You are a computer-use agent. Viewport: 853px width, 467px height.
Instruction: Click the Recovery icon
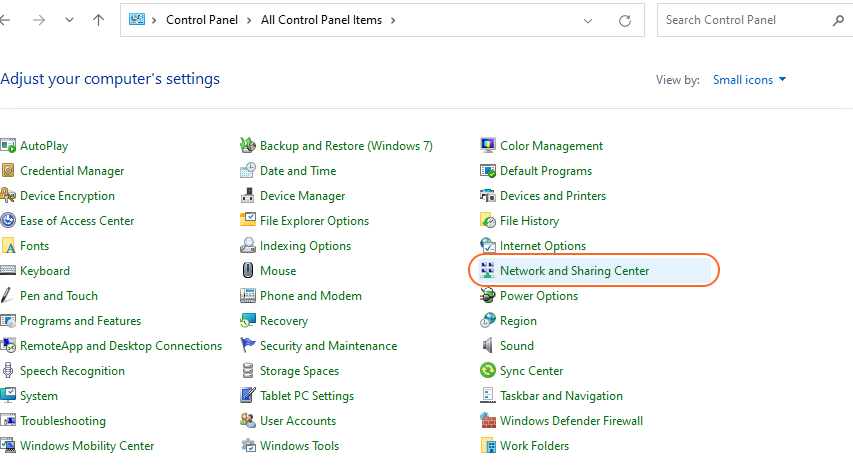(x=248, y=321)
